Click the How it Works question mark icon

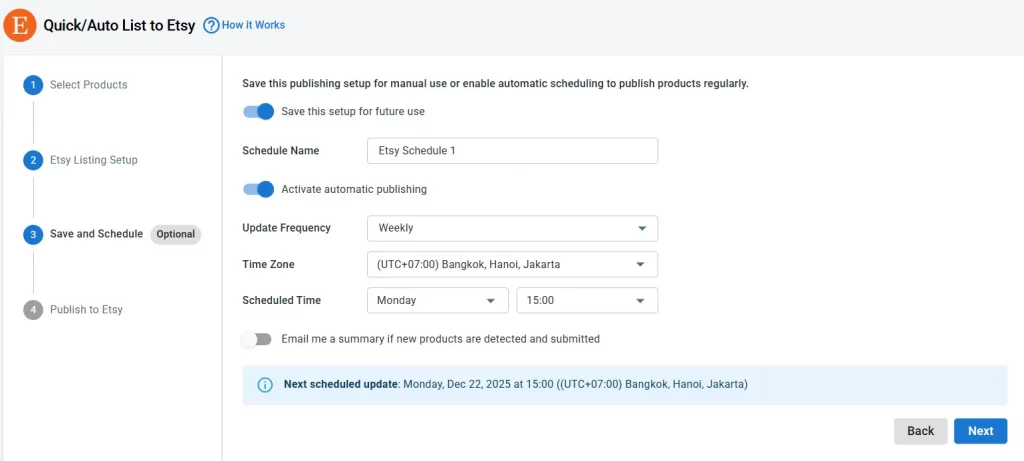click(211, 25)
